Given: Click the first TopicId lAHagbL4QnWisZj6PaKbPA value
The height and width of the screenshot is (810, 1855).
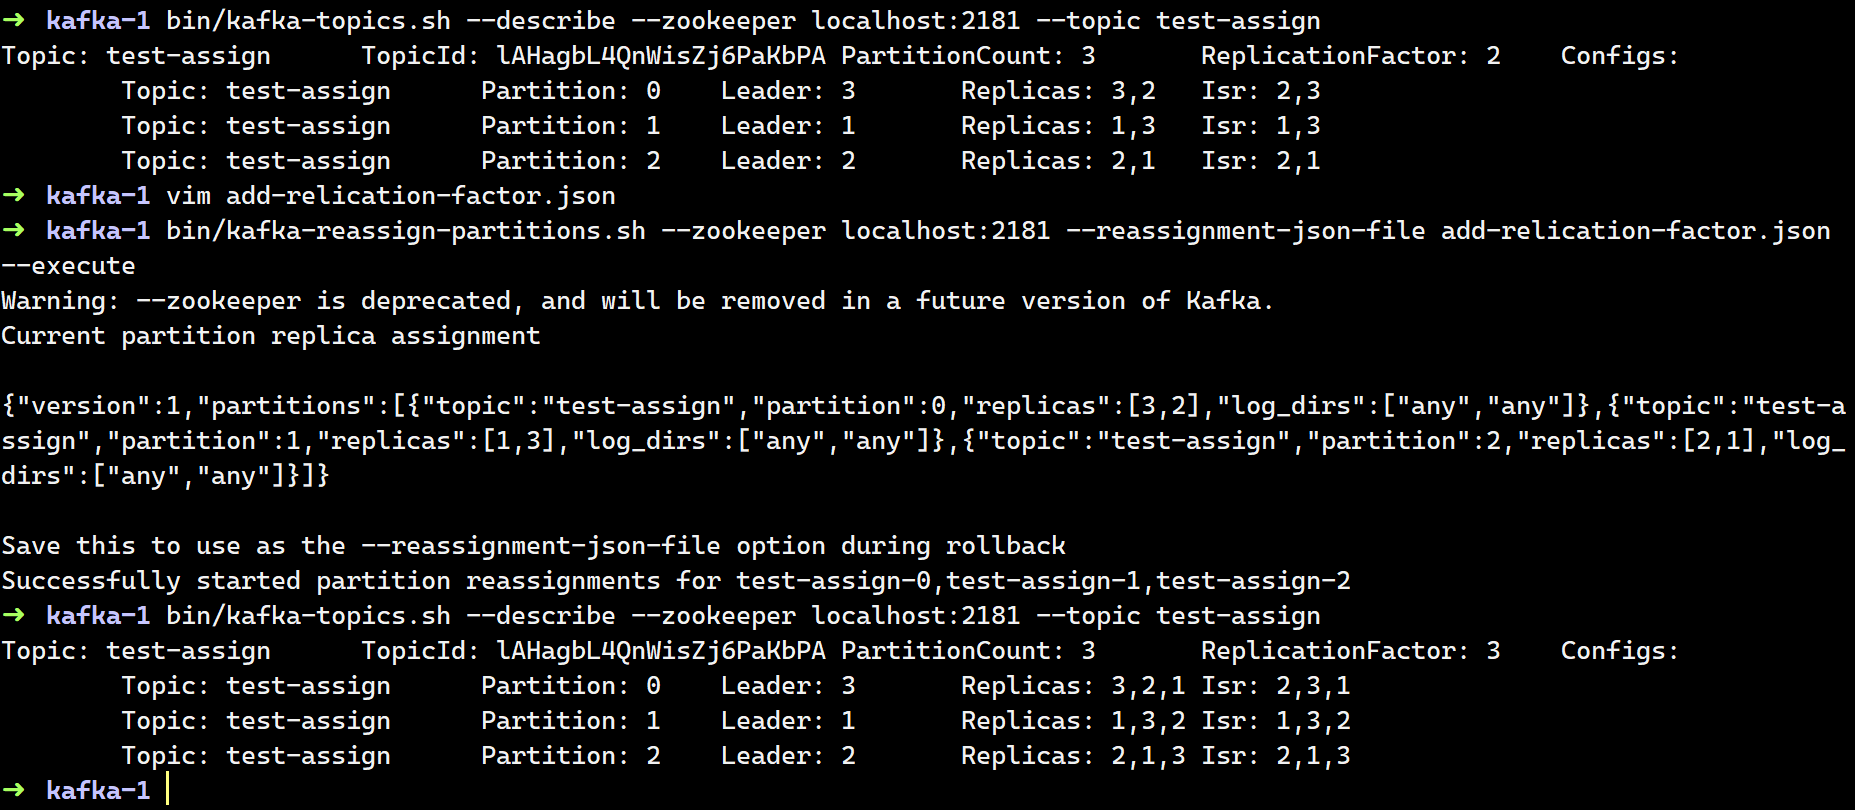Looking at the screenshot, I should click(x=661, y=56).
